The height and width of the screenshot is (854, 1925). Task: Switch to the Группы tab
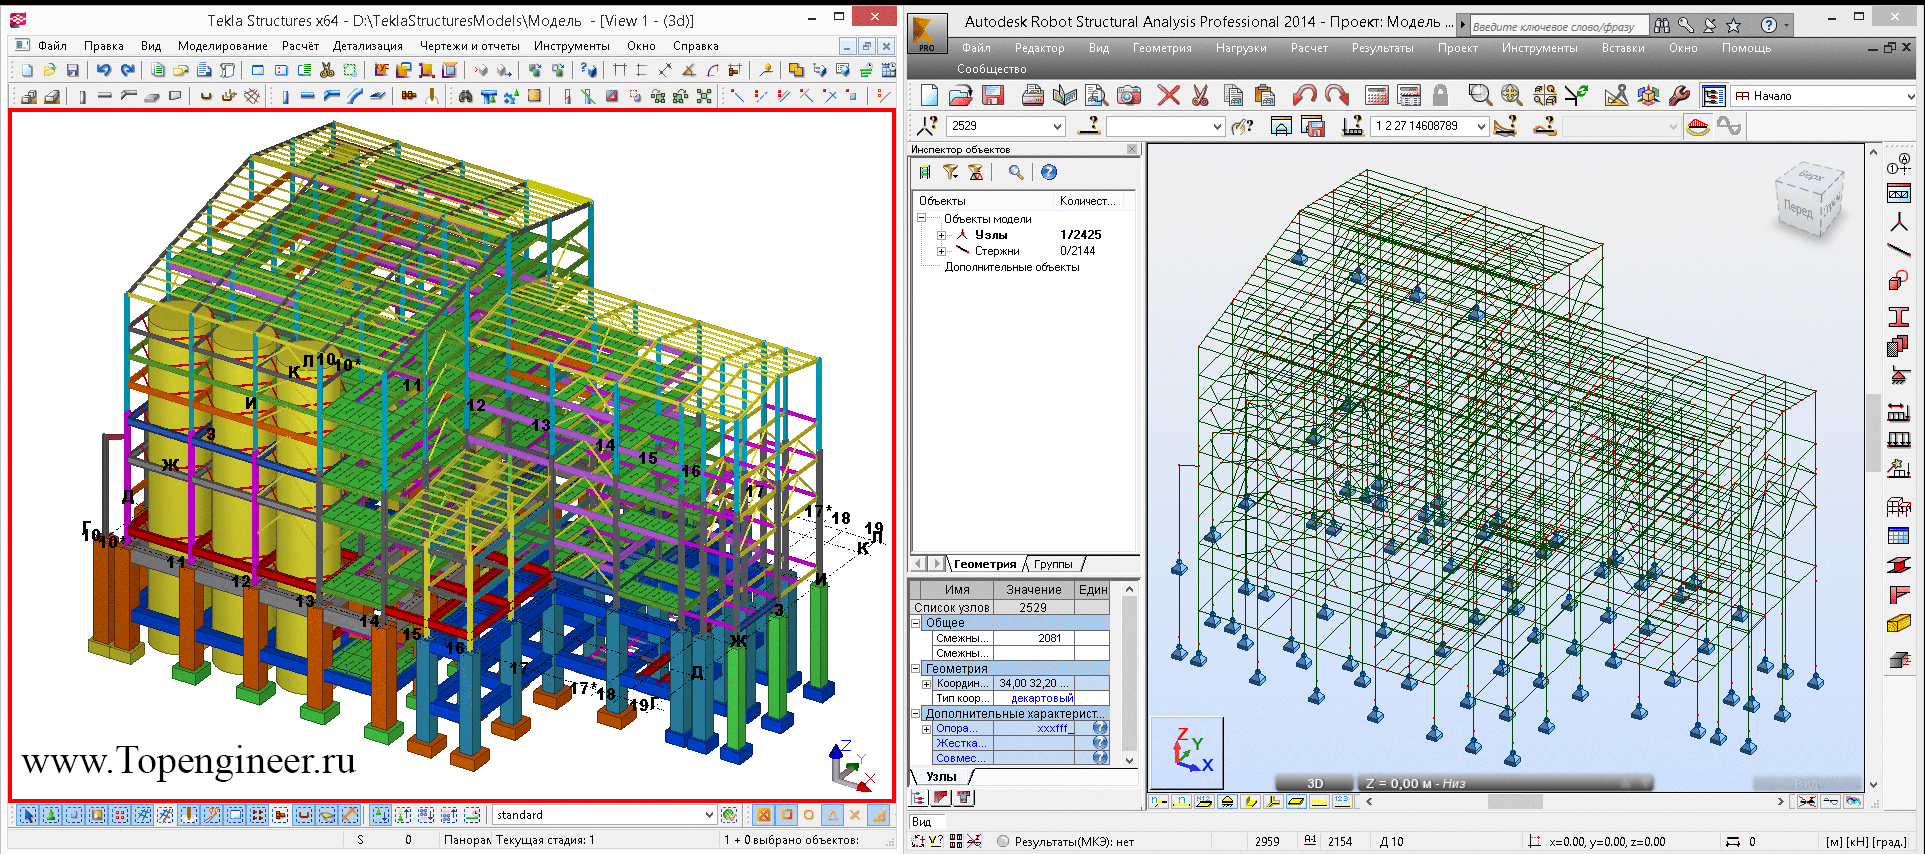click(x=1052, y=564)
